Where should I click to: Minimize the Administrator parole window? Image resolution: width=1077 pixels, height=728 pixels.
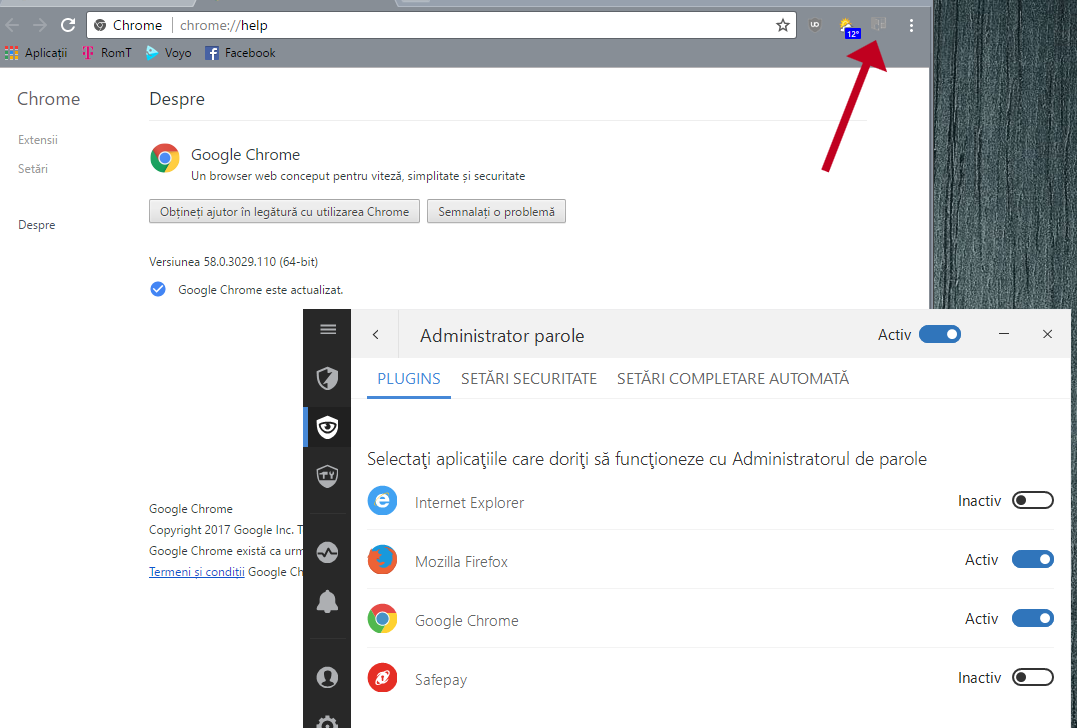1004,334
